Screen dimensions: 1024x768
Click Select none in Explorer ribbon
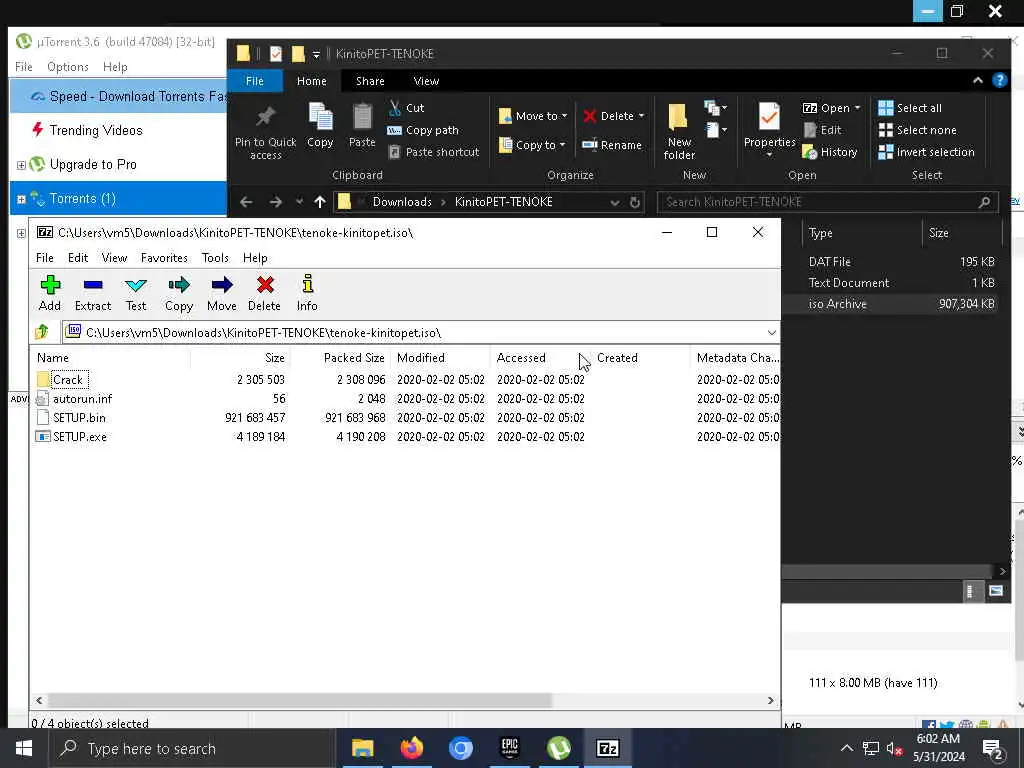pyautogui.click(x=917, y=130)
